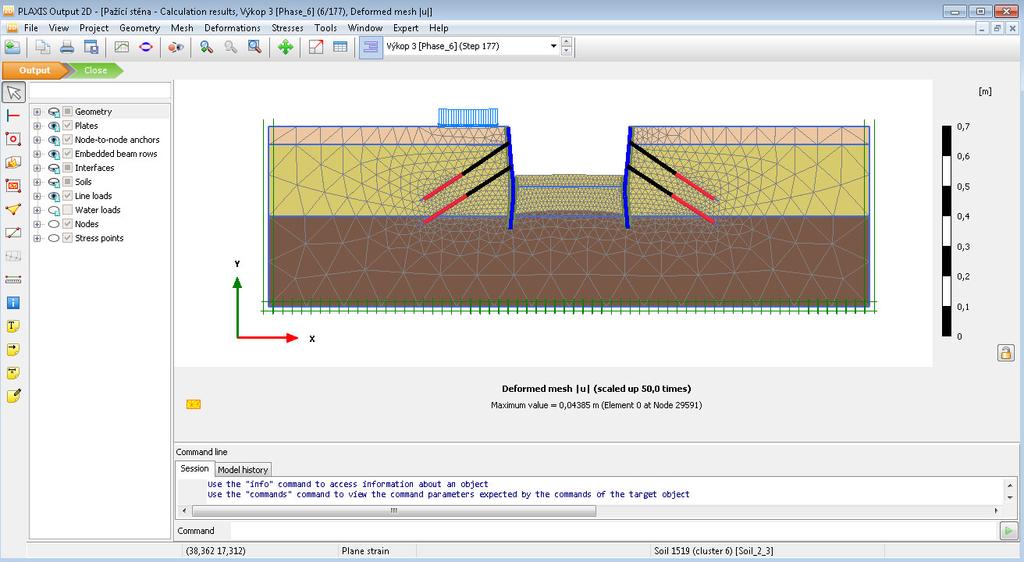
Task: Click the ruler distance measurement tool
Action: click(x=13, y=279)
